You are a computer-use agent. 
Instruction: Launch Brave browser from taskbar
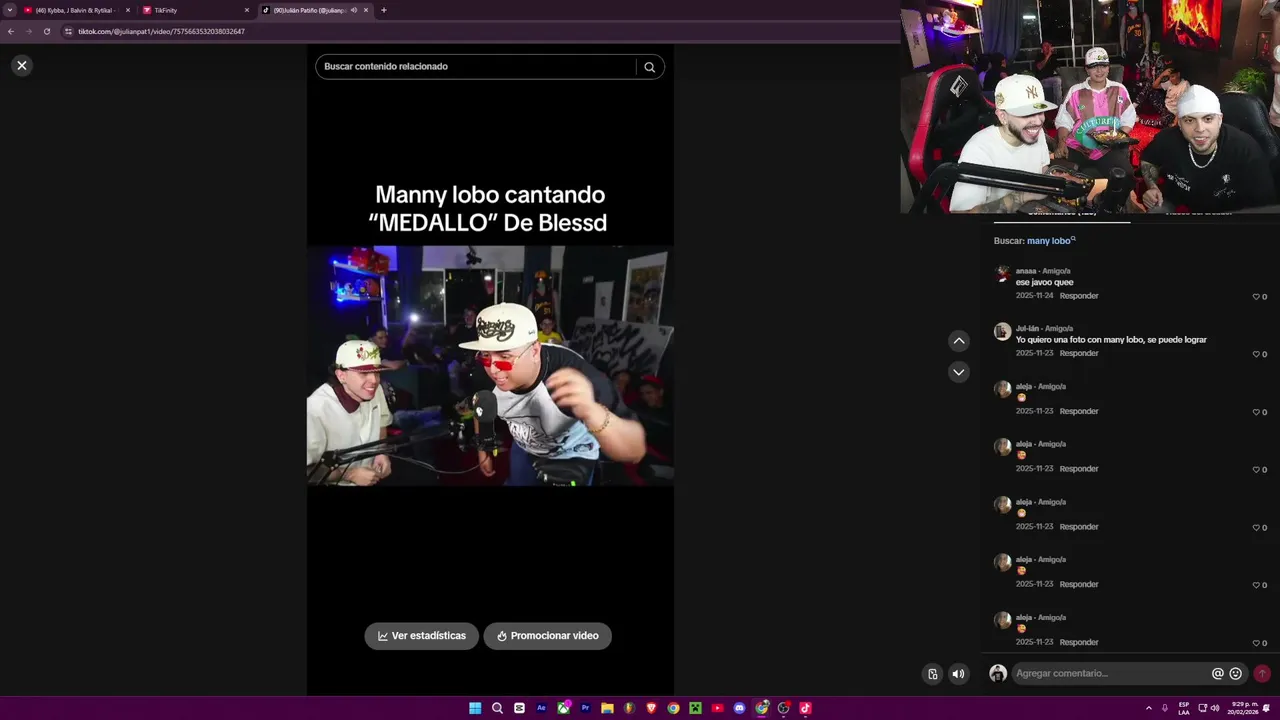[651, 708]
